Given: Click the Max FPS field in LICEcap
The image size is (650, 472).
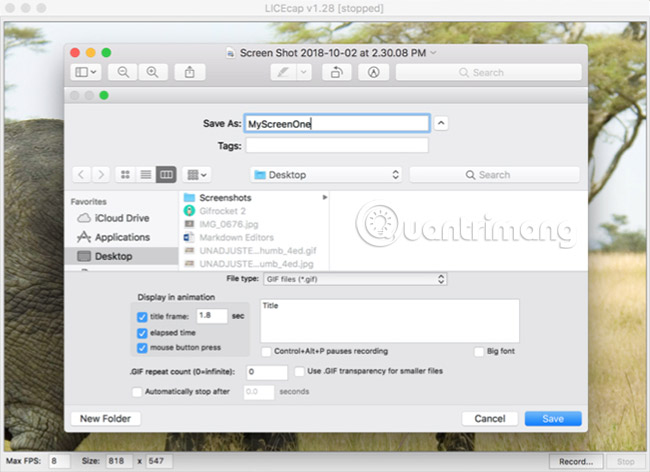Looking at the screenshot, I should click(x=59, y=461).
